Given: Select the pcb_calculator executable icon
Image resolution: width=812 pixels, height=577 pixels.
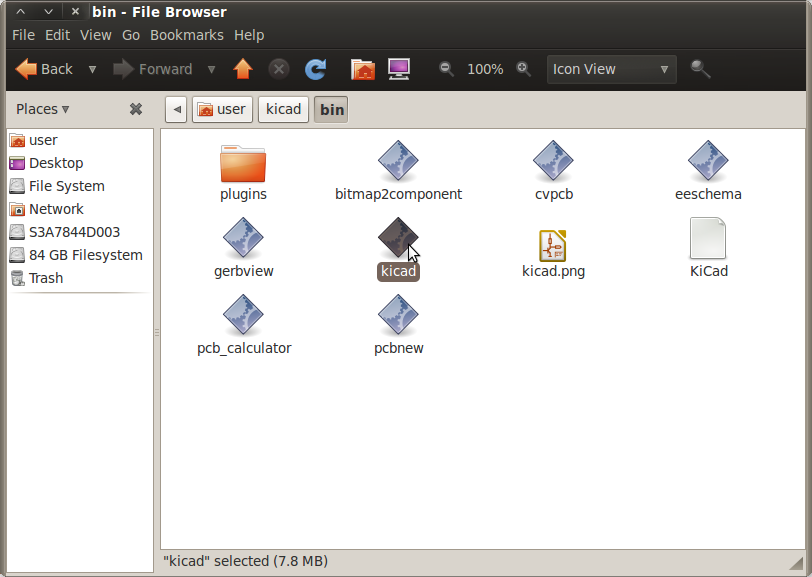Looking at the screenshot, I should 243,315.
